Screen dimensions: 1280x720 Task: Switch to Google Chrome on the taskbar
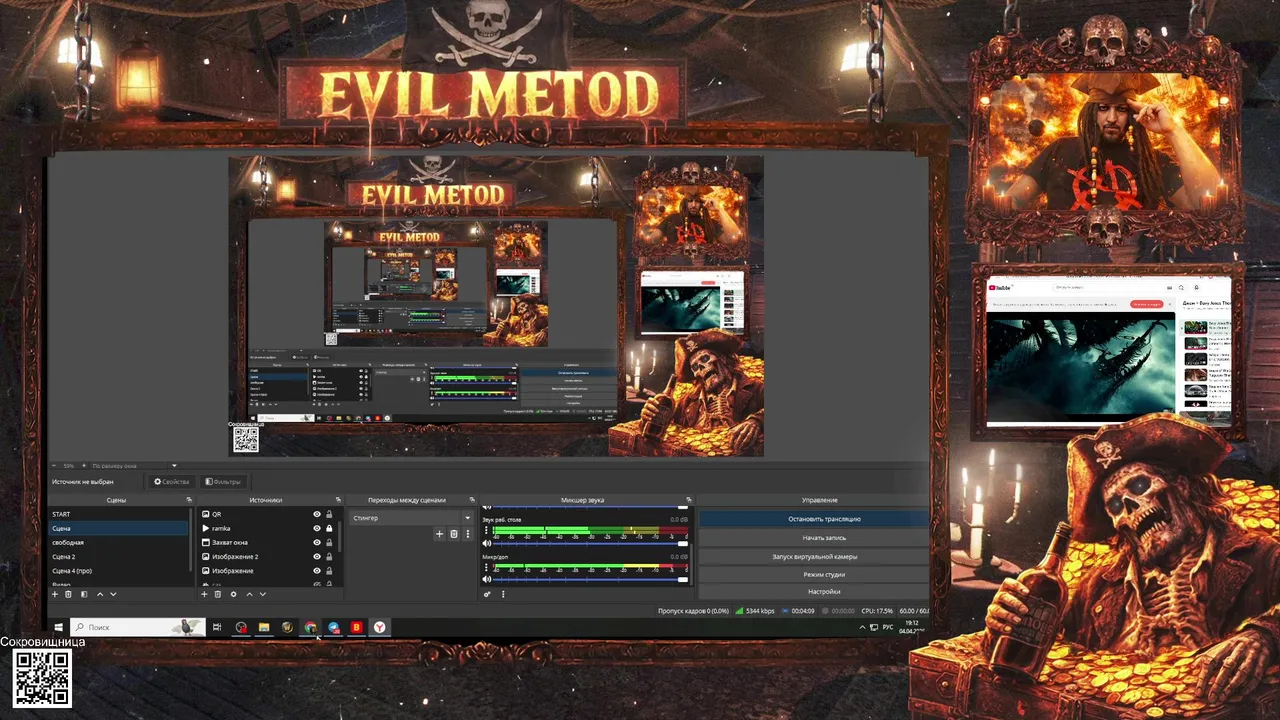click(x=311, y=627)
